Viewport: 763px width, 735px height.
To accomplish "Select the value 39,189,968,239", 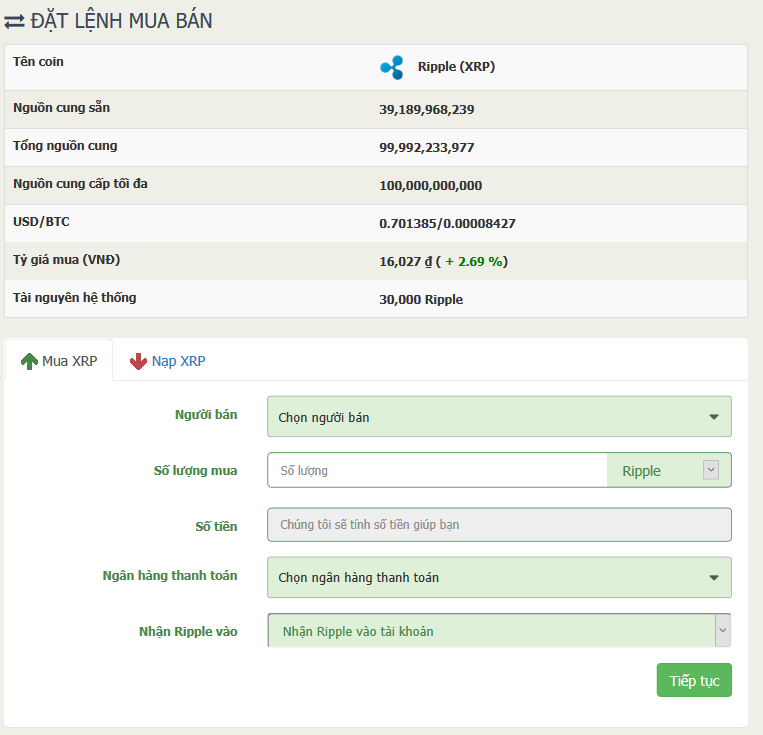I will [x=427, y=110].
